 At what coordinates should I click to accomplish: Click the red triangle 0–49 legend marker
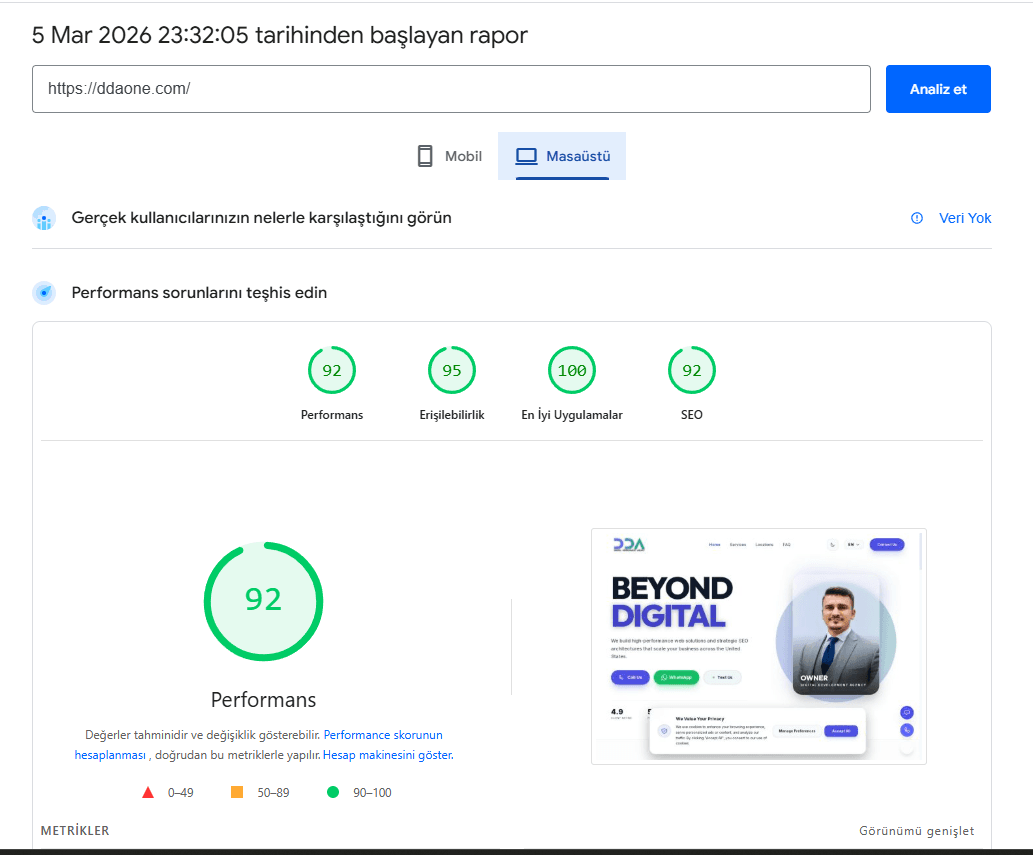(148, 792)
